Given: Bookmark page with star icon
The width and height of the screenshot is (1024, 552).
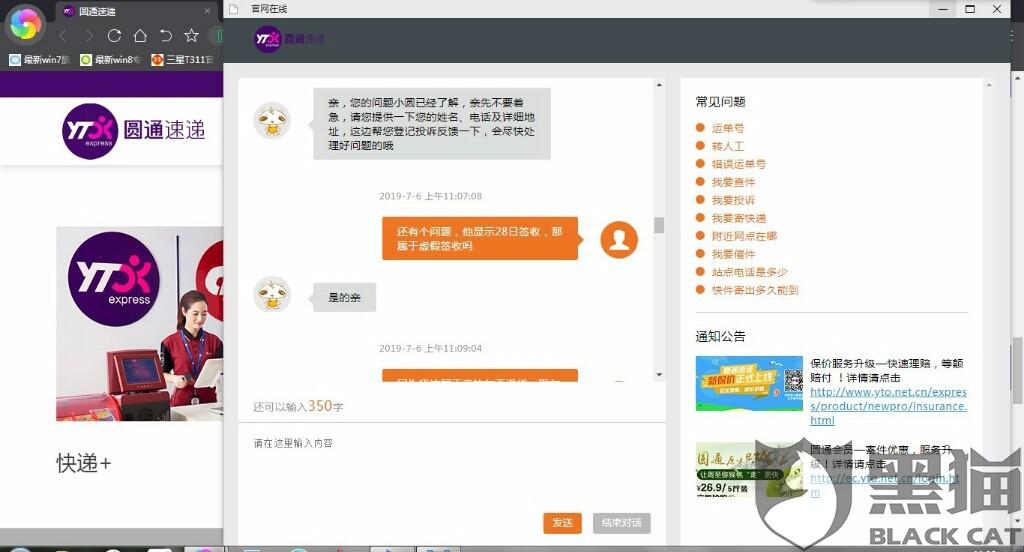Looking at the screenshot, I should pos(191,35).
